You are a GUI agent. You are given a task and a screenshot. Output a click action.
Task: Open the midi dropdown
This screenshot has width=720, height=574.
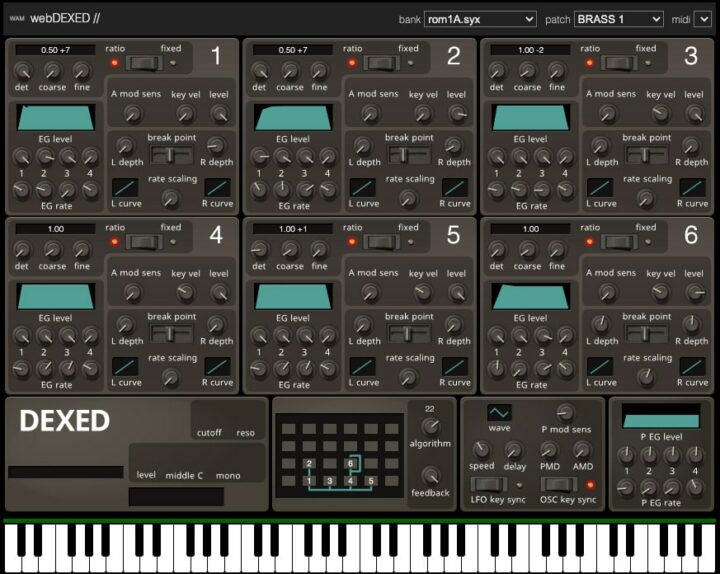[702, 19]
